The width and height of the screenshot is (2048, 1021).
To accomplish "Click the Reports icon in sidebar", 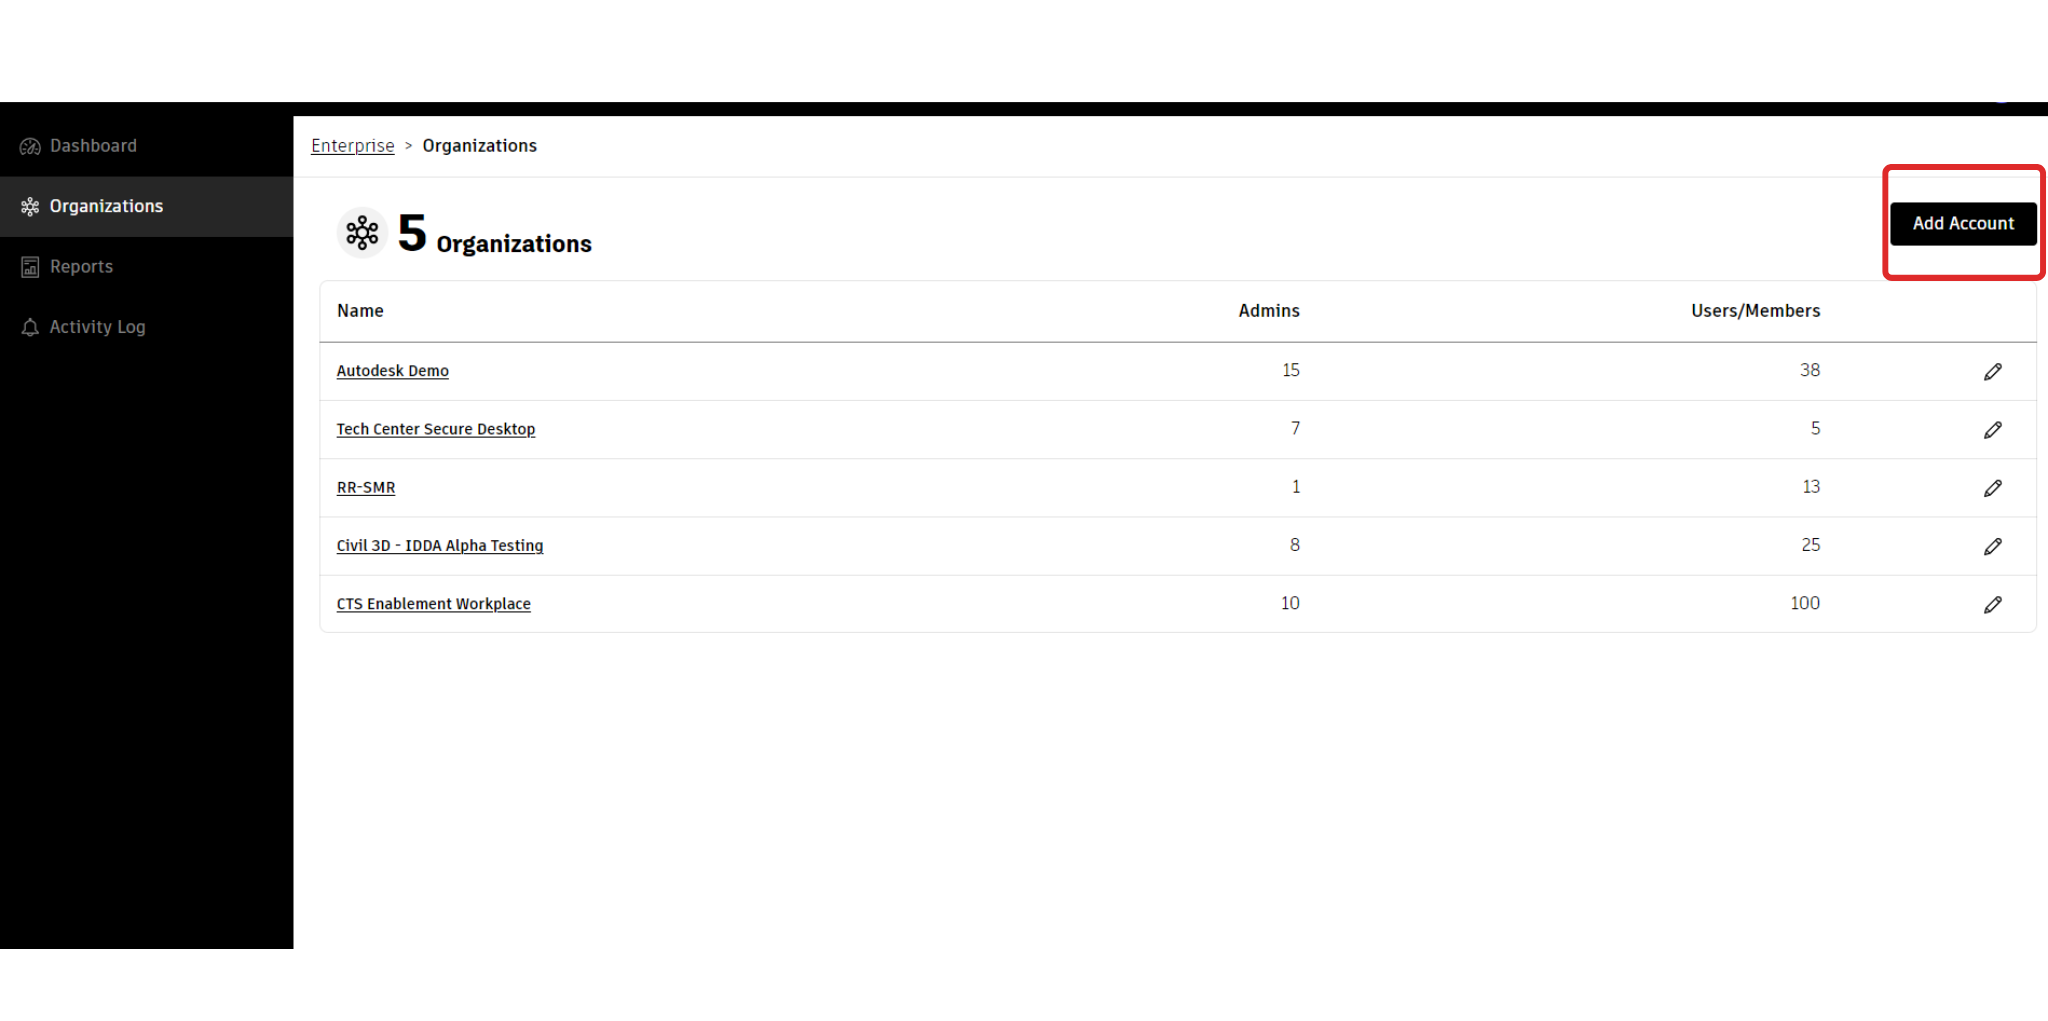I will [x=30, y=267].
